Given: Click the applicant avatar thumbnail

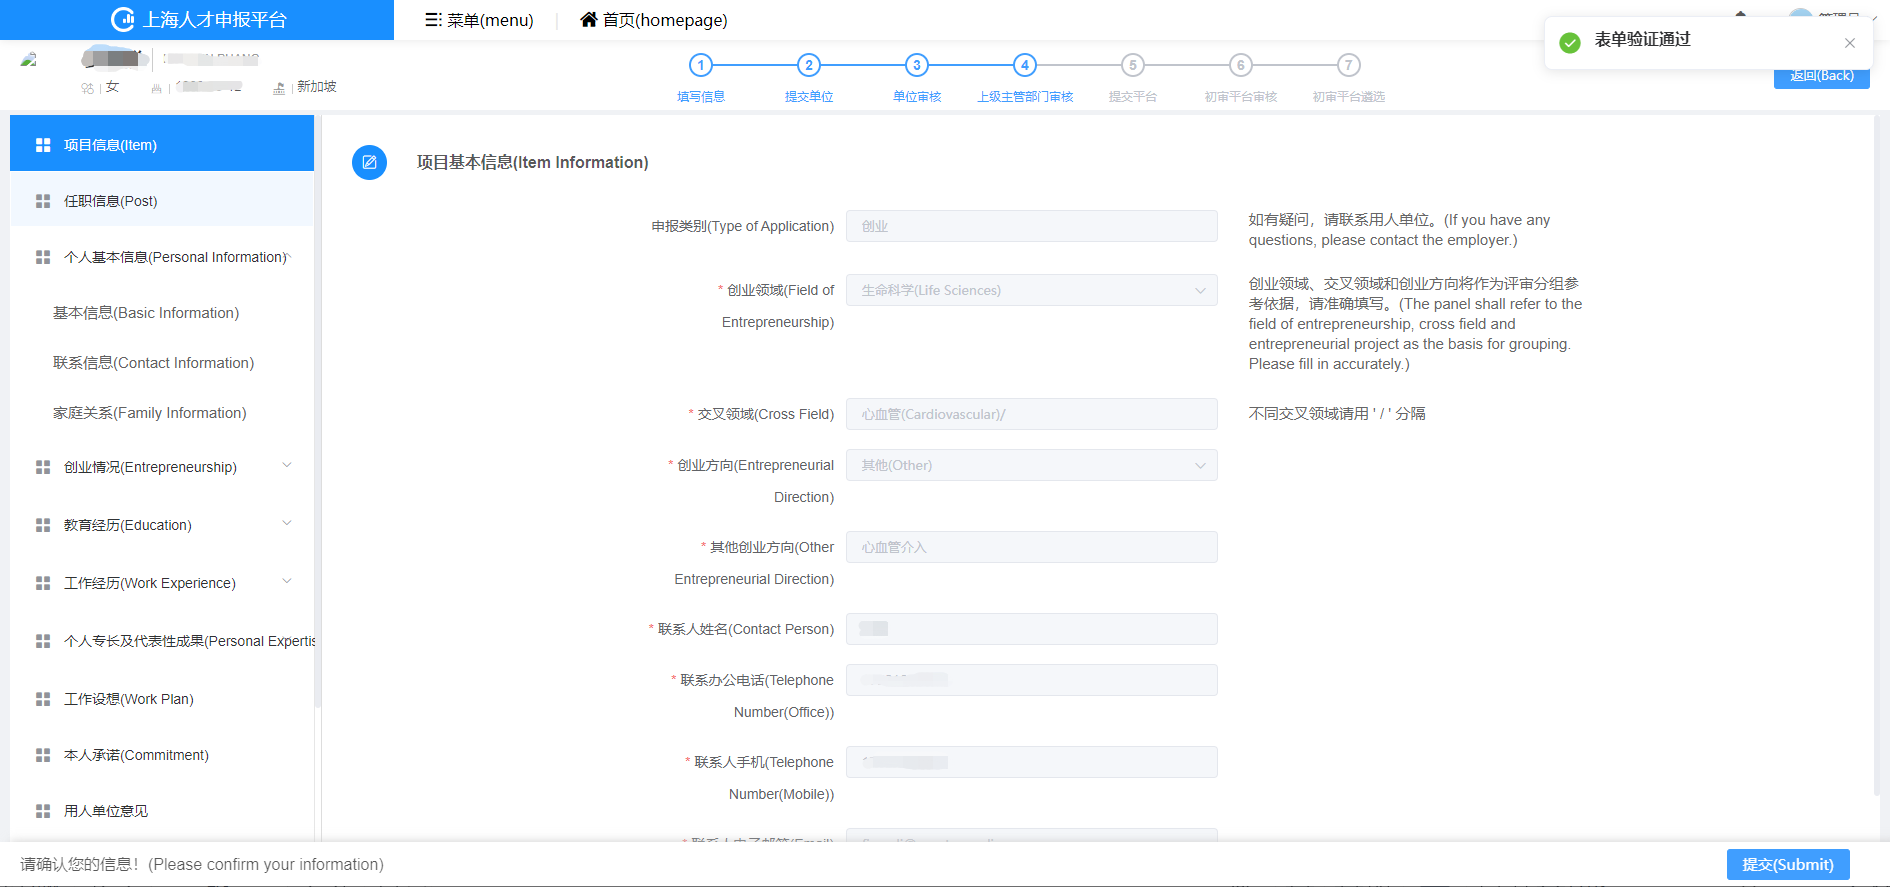Looking at the screenshot, I should click(x=29, y=60).
